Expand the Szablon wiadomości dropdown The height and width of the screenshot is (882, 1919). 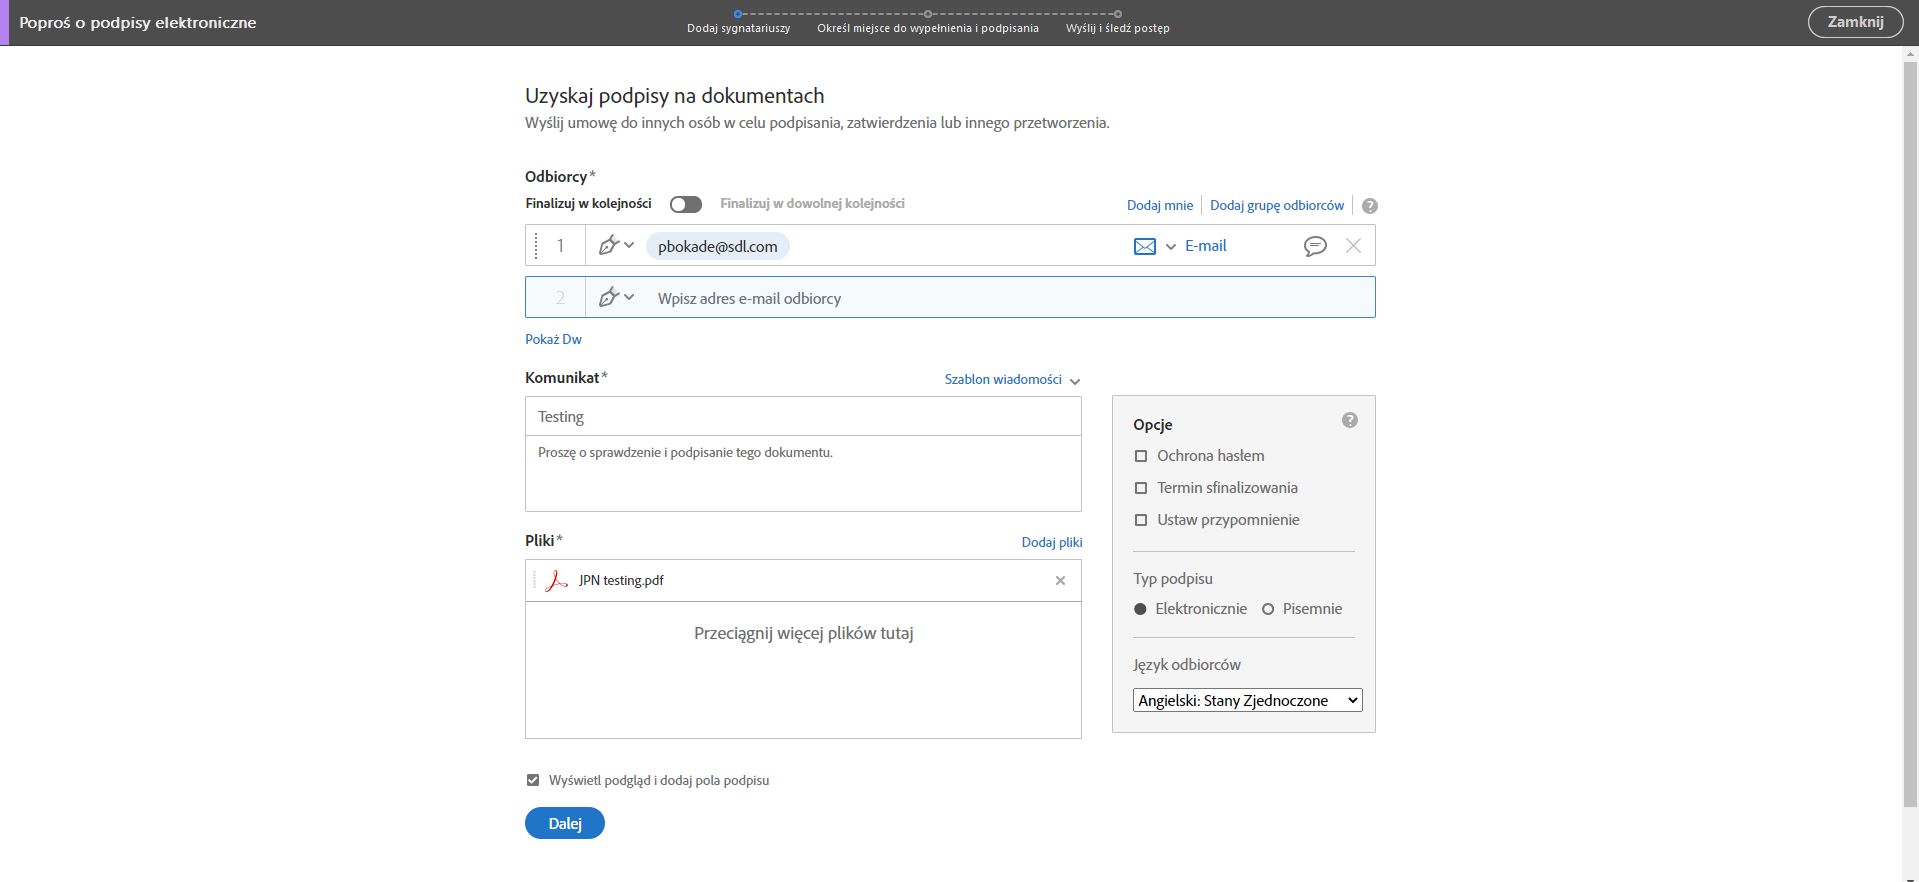(1012, 380)
